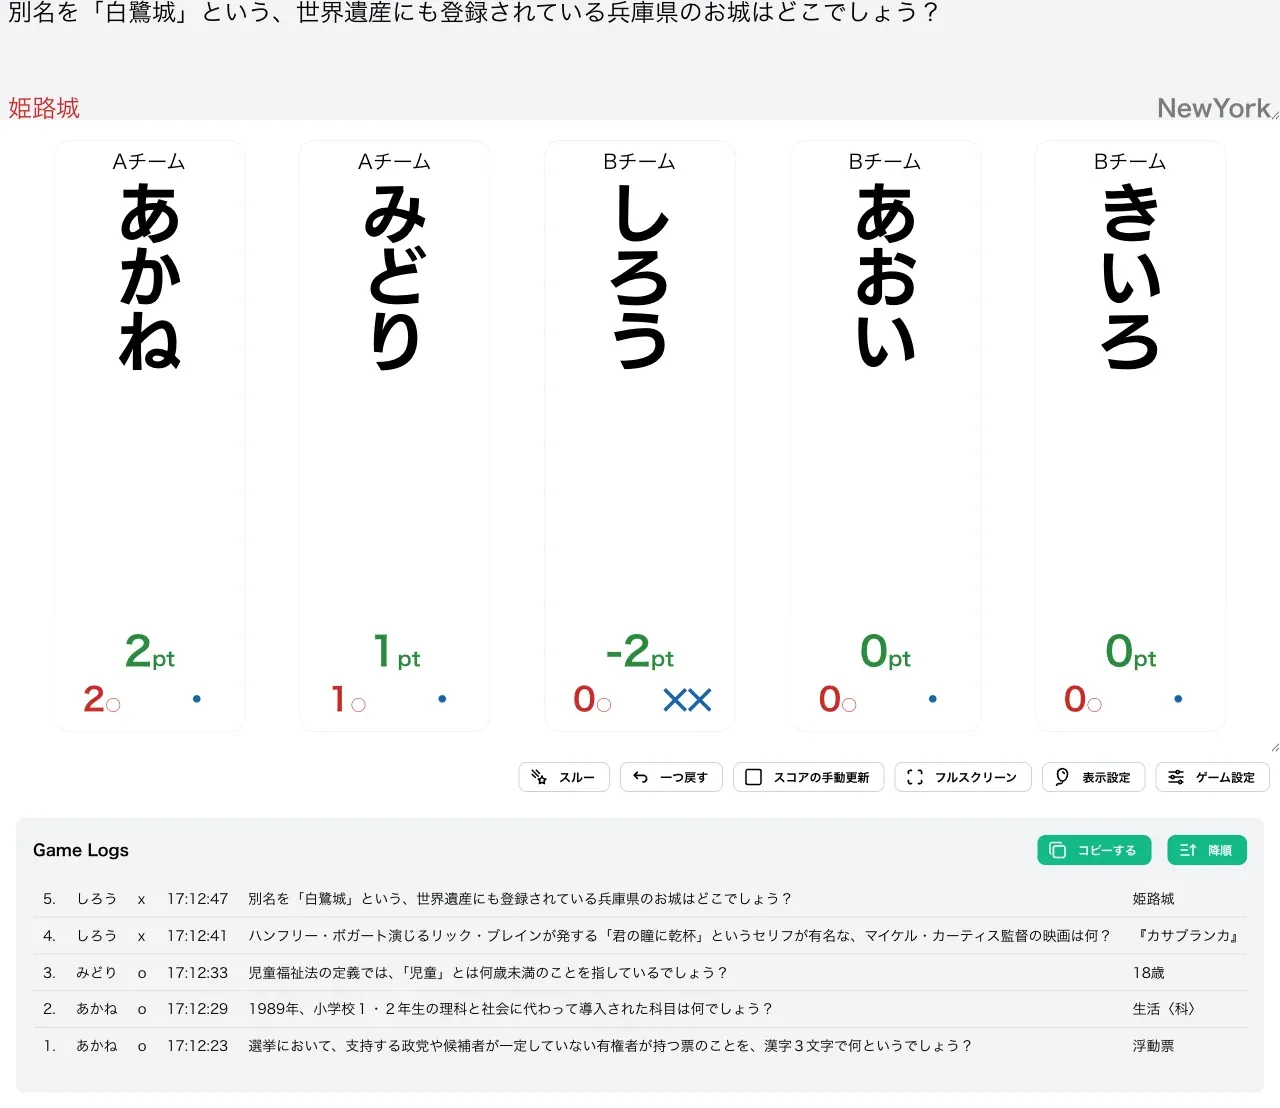The image size is (1280, 1108).
Task: Click みどり's 1pt score
Action: click(396, 652)
